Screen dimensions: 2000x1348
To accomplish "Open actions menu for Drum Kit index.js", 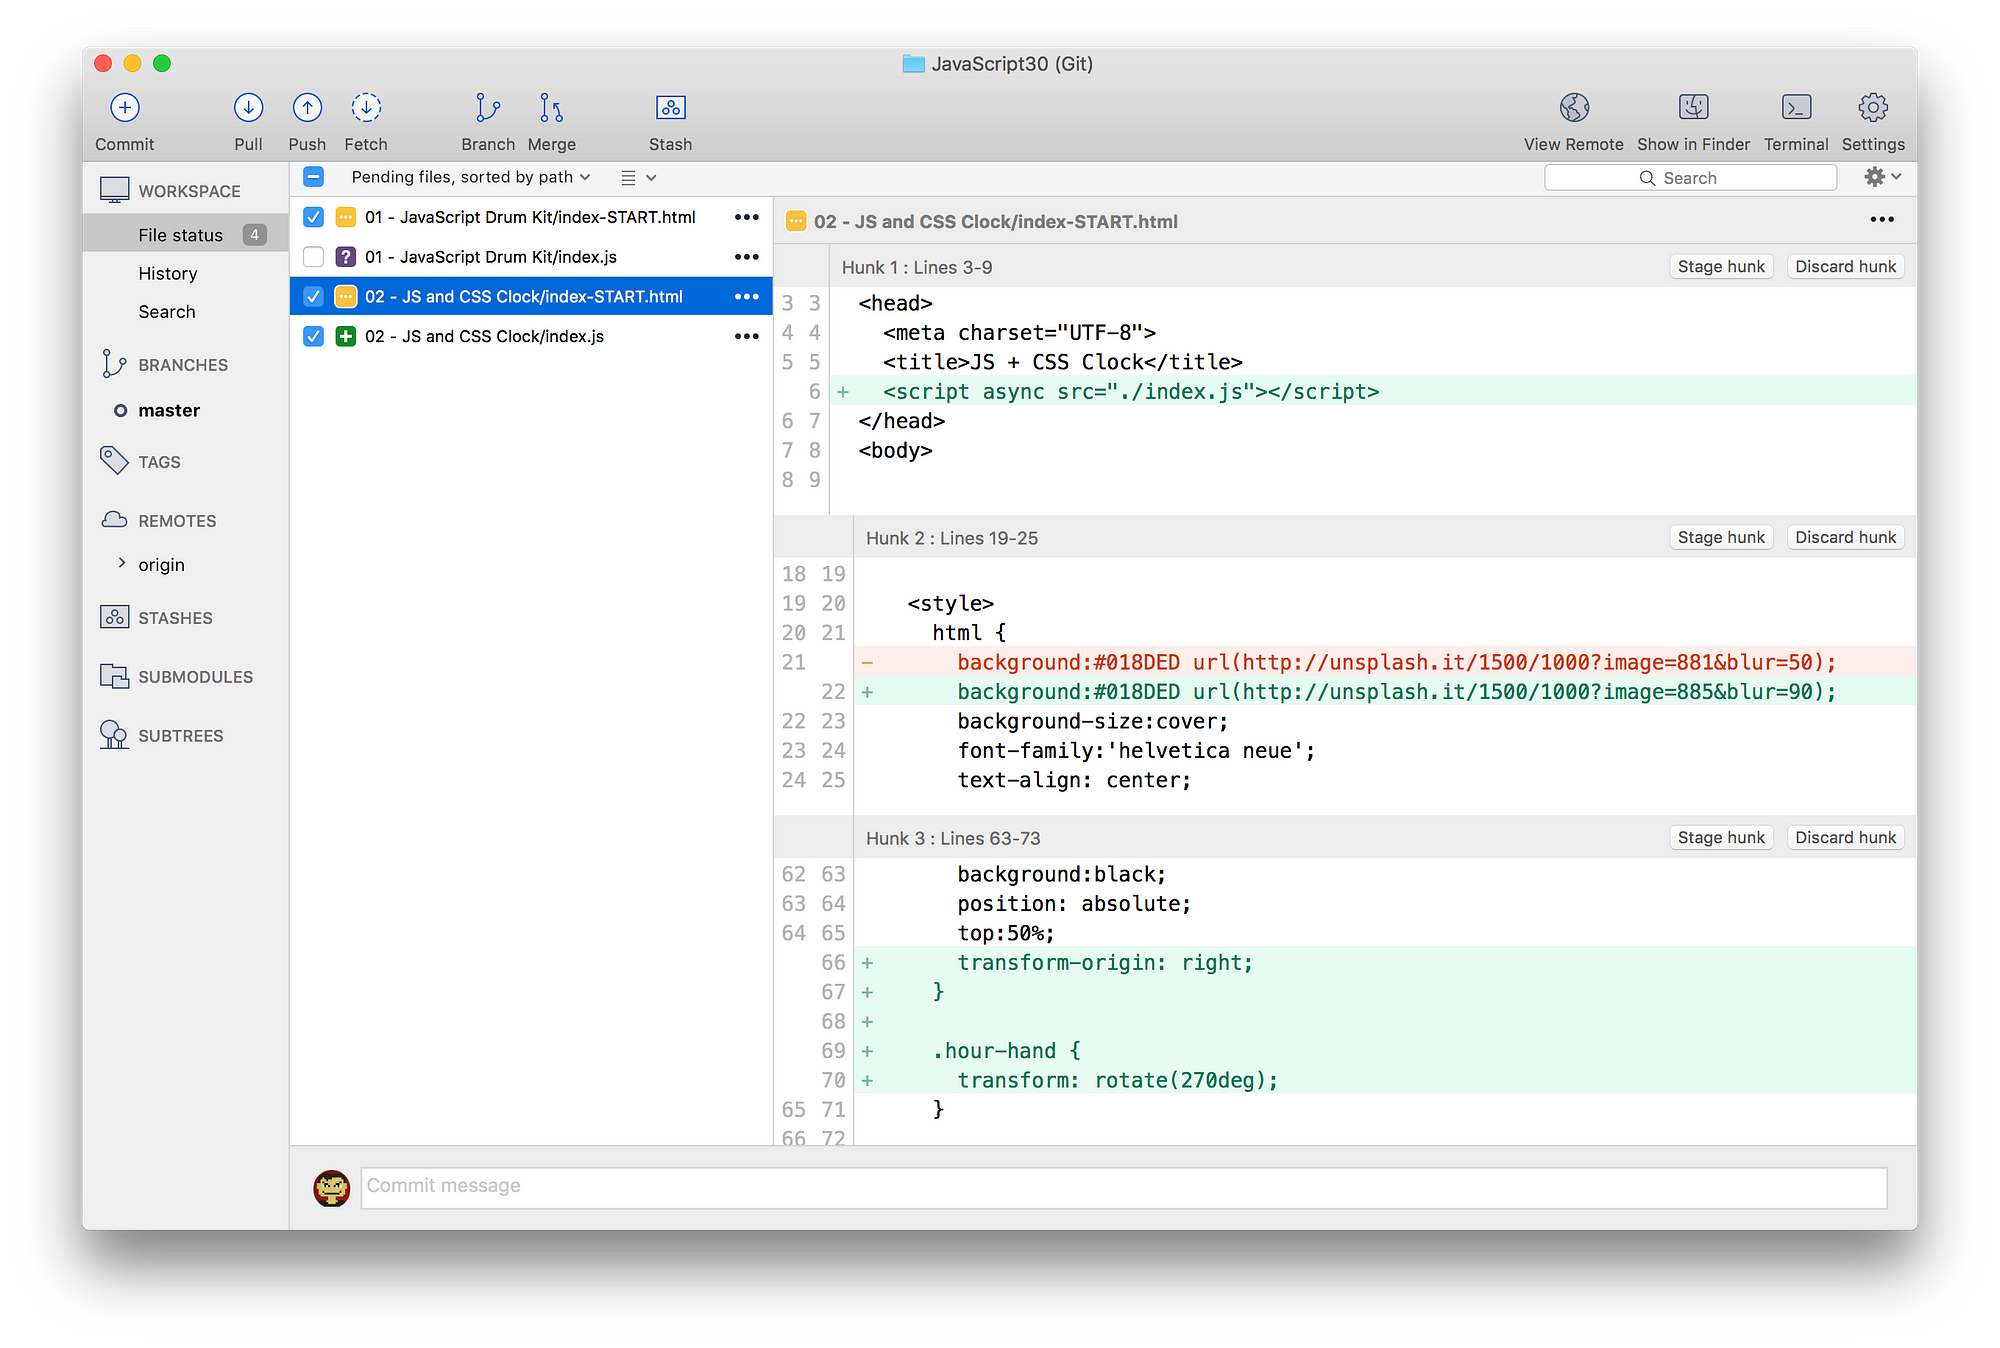I will pyautogui.click(x=747, y=257).
